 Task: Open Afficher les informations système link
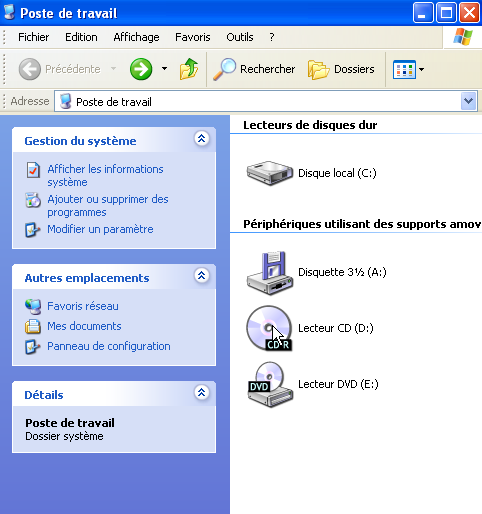[x=105, y=176]
